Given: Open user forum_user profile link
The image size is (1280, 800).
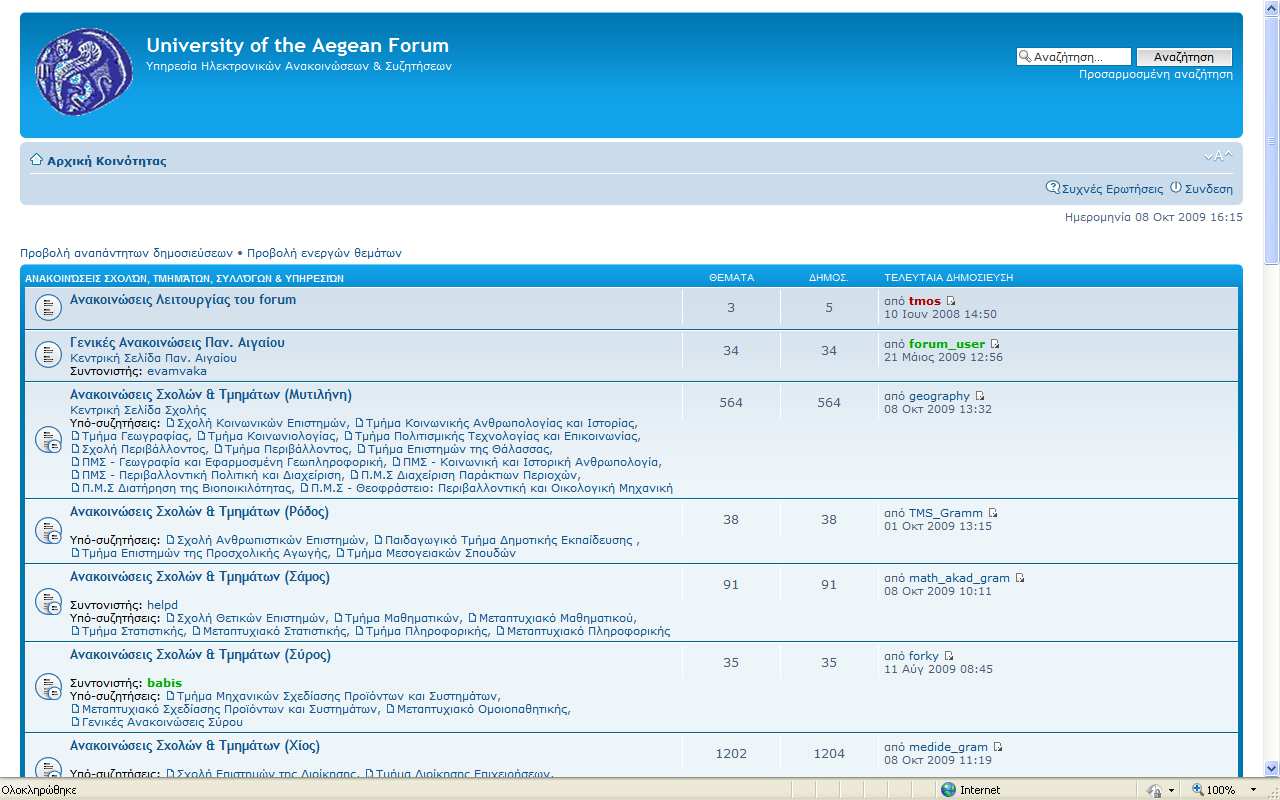Looking at the screenshot, I should 947,344.
